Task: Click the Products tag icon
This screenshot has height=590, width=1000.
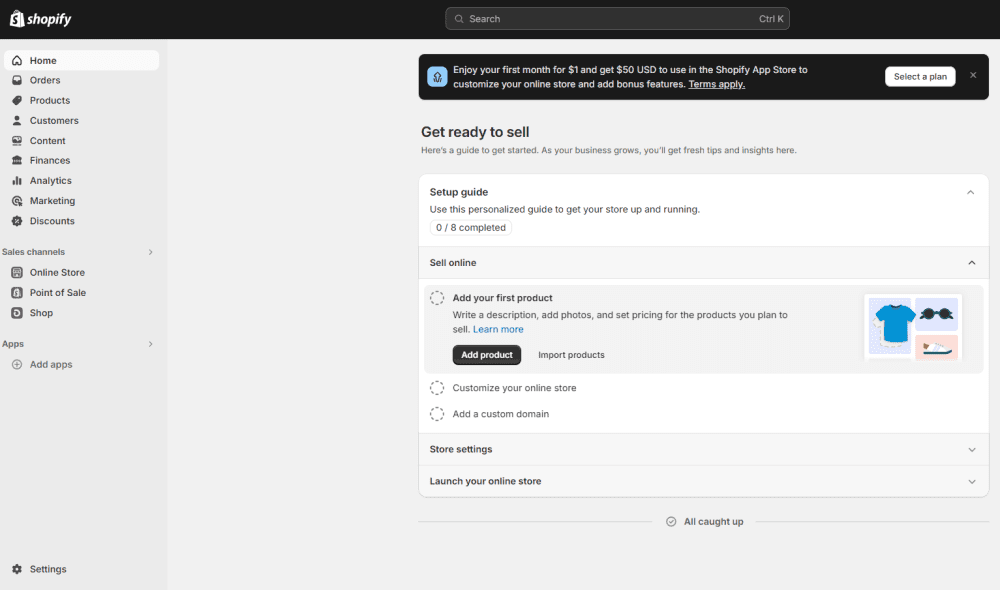Action: pos(17,100)
